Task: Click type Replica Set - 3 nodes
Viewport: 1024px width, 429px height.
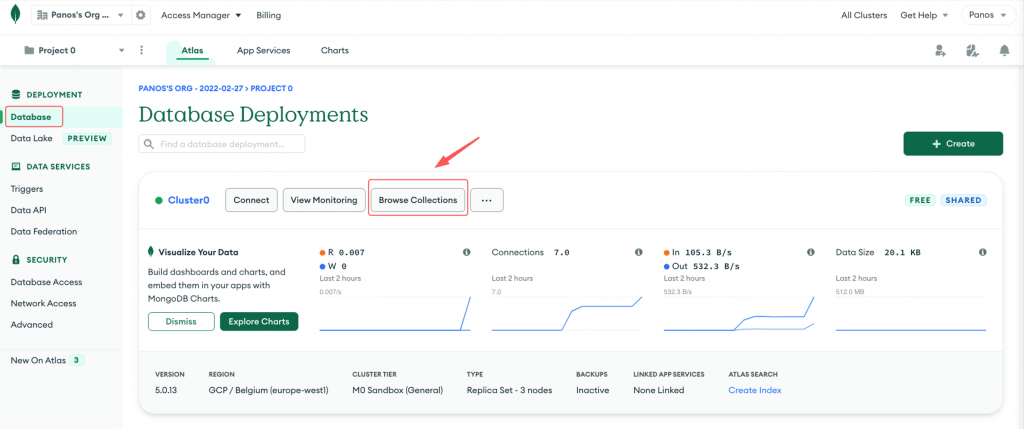Action: tap(509, 390)
